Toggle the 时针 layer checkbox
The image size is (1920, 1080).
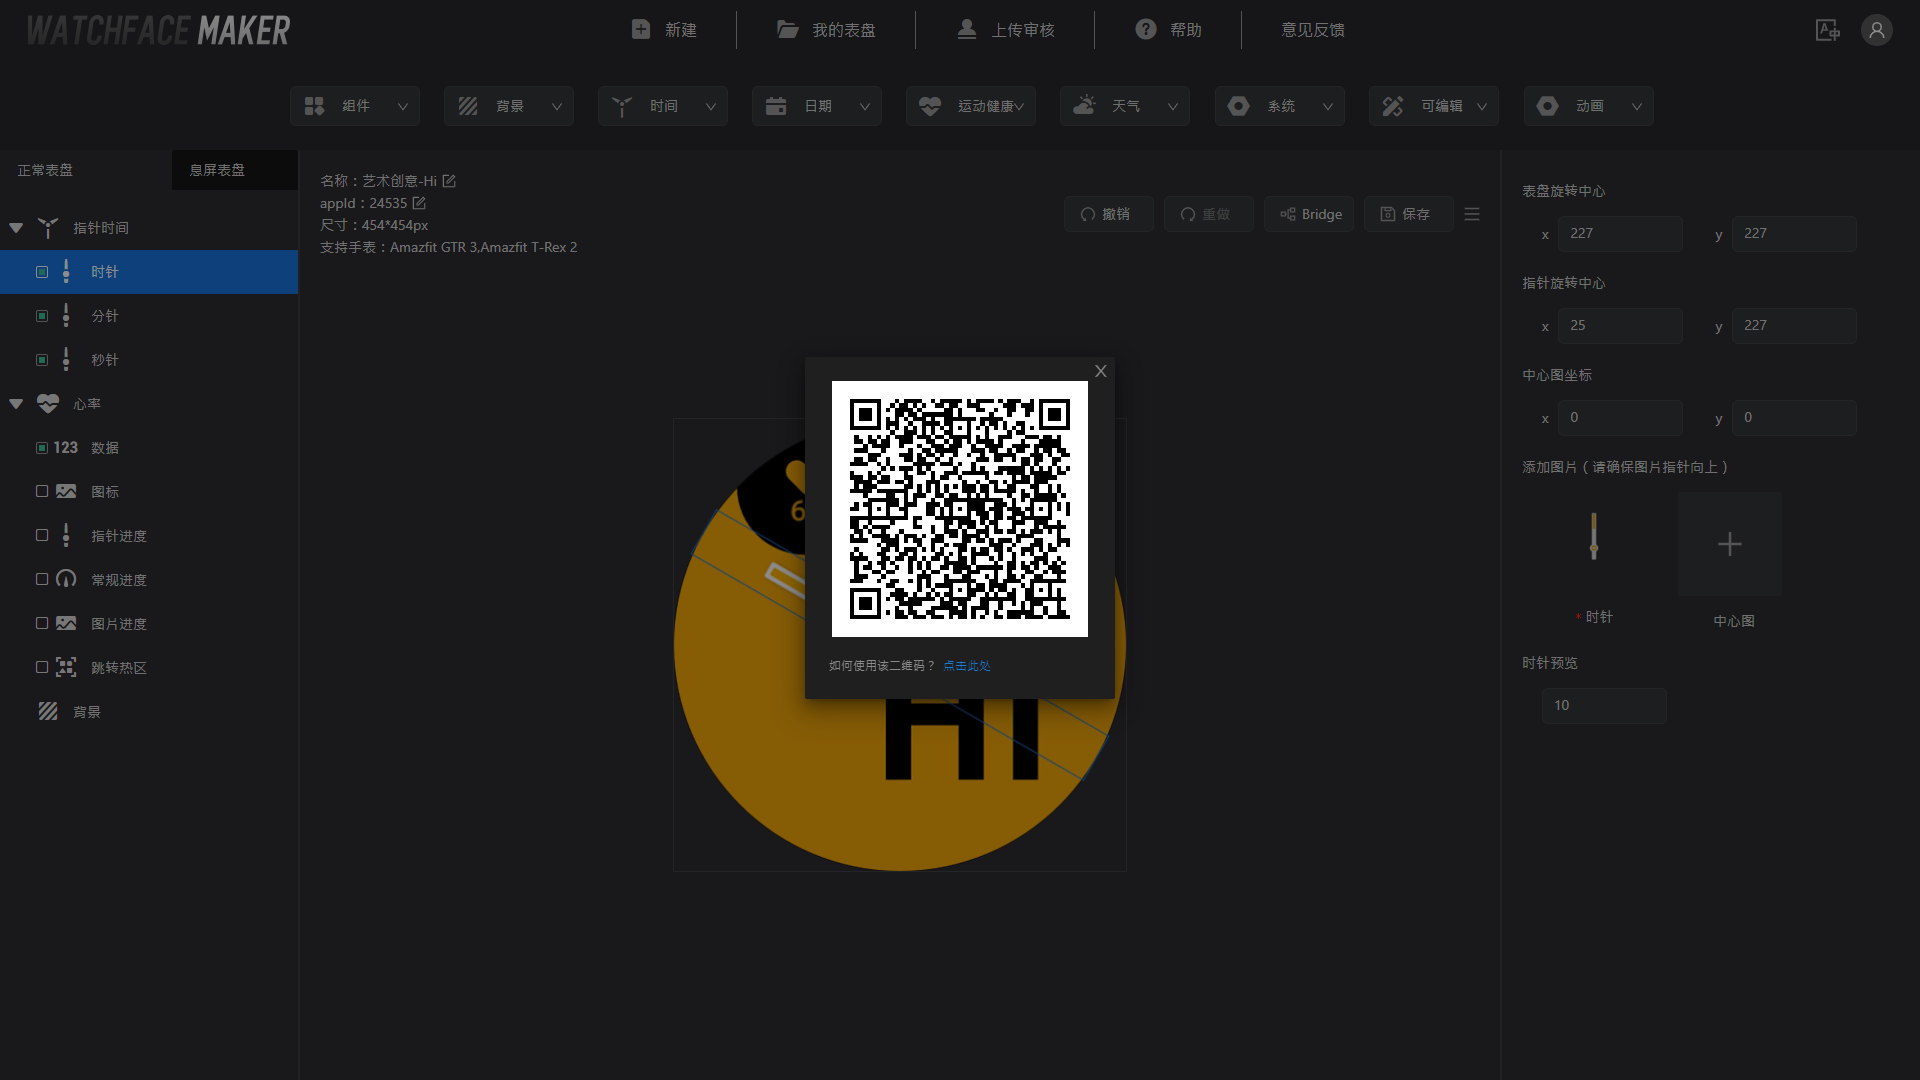point(42,272)
